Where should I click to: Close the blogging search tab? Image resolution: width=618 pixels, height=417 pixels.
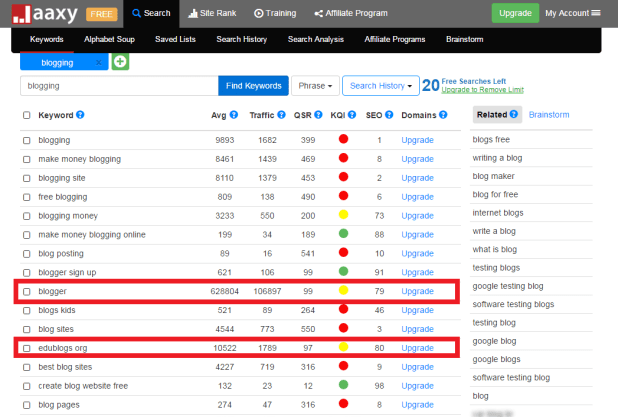coord(99,62)
